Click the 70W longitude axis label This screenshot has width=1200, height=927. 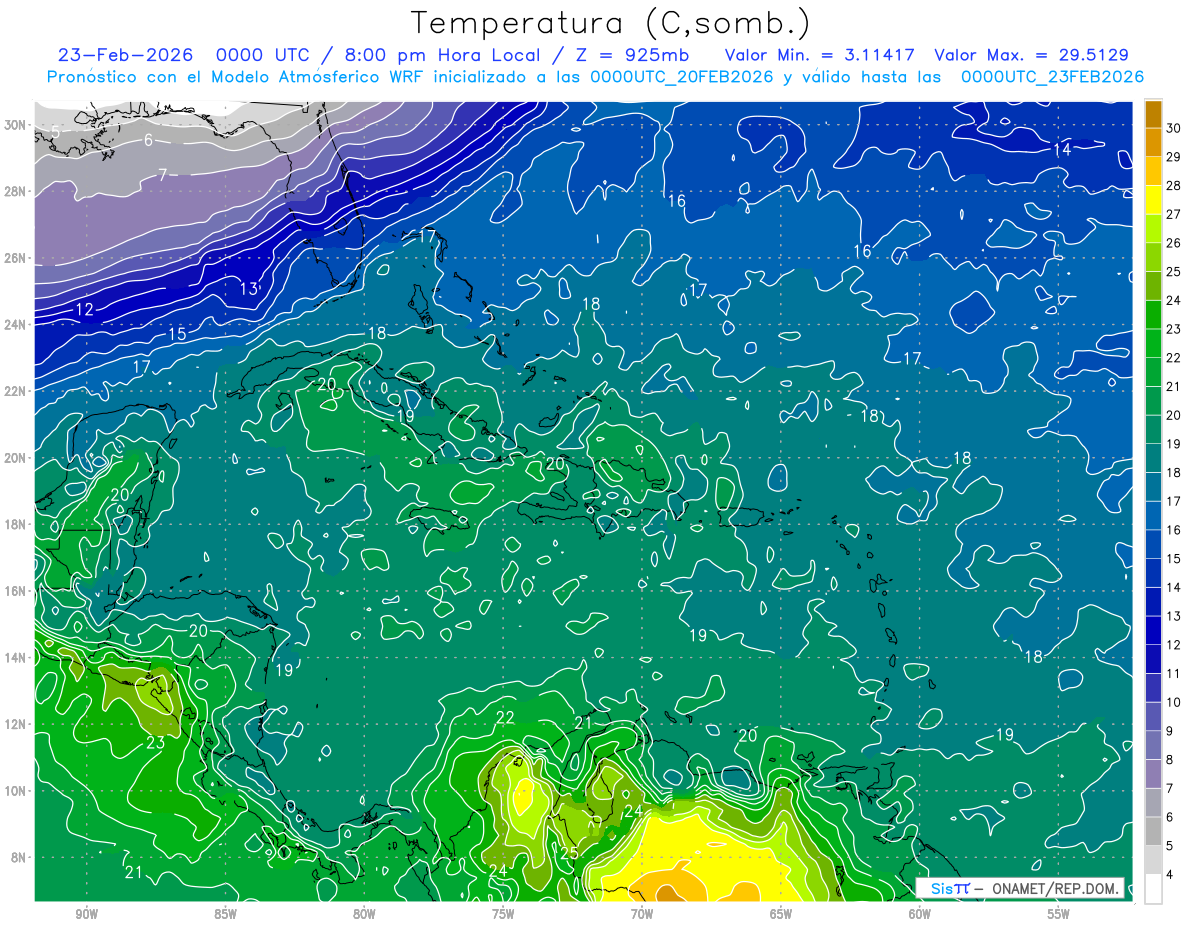(x=642, y=915)
